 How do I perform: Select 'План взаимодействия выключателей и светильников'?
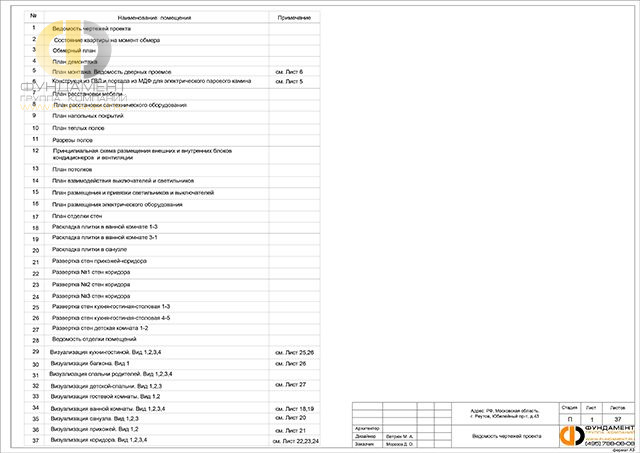123,181
